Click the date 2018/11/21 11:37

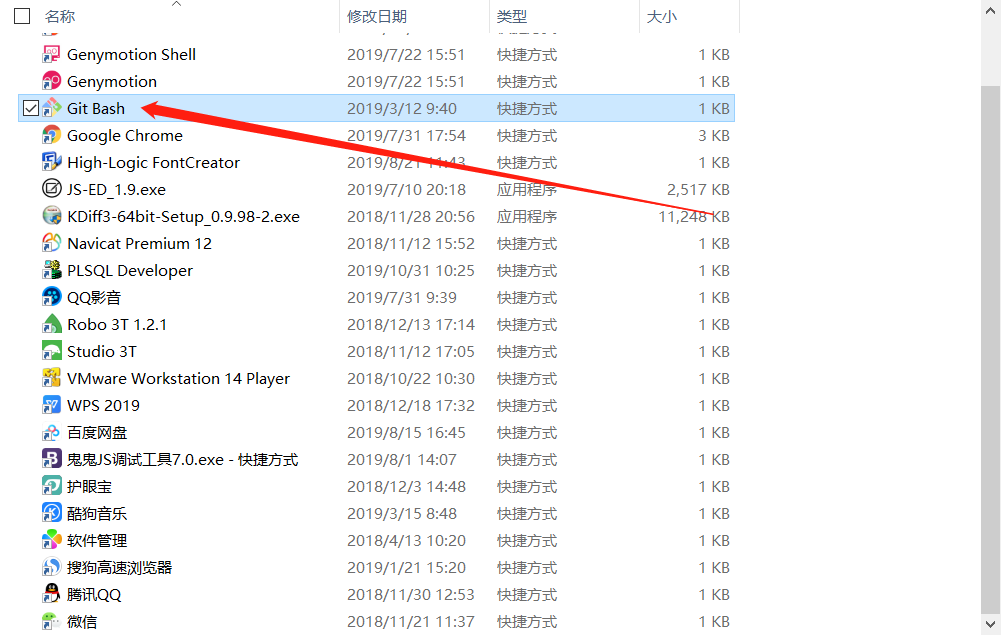click(410, 622)
